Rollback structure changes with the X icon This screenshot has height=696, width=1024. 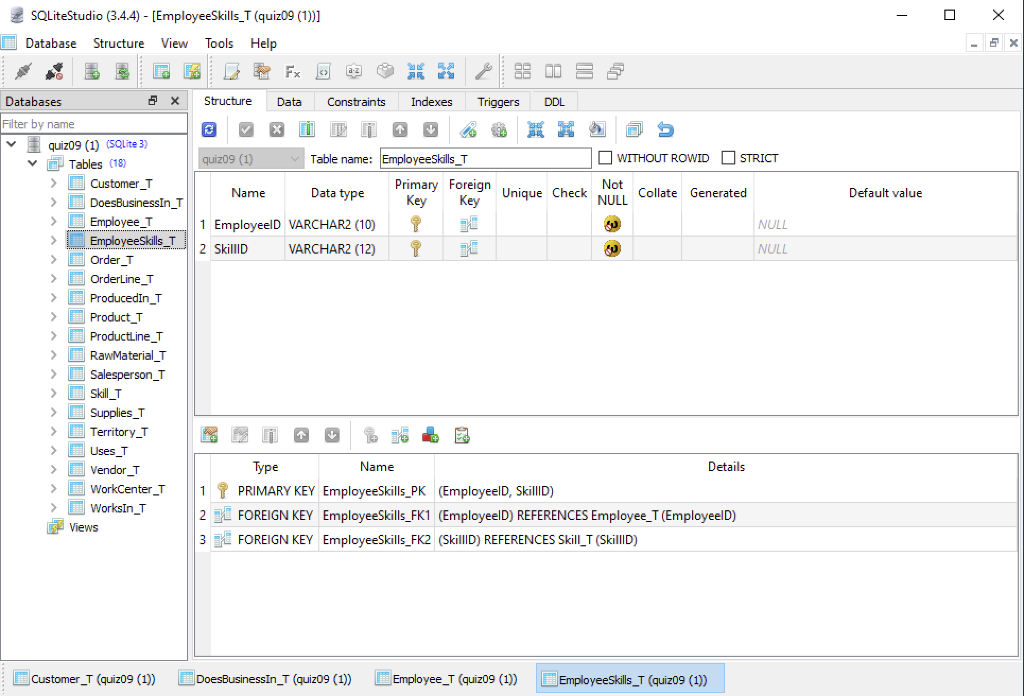(277, 129)
